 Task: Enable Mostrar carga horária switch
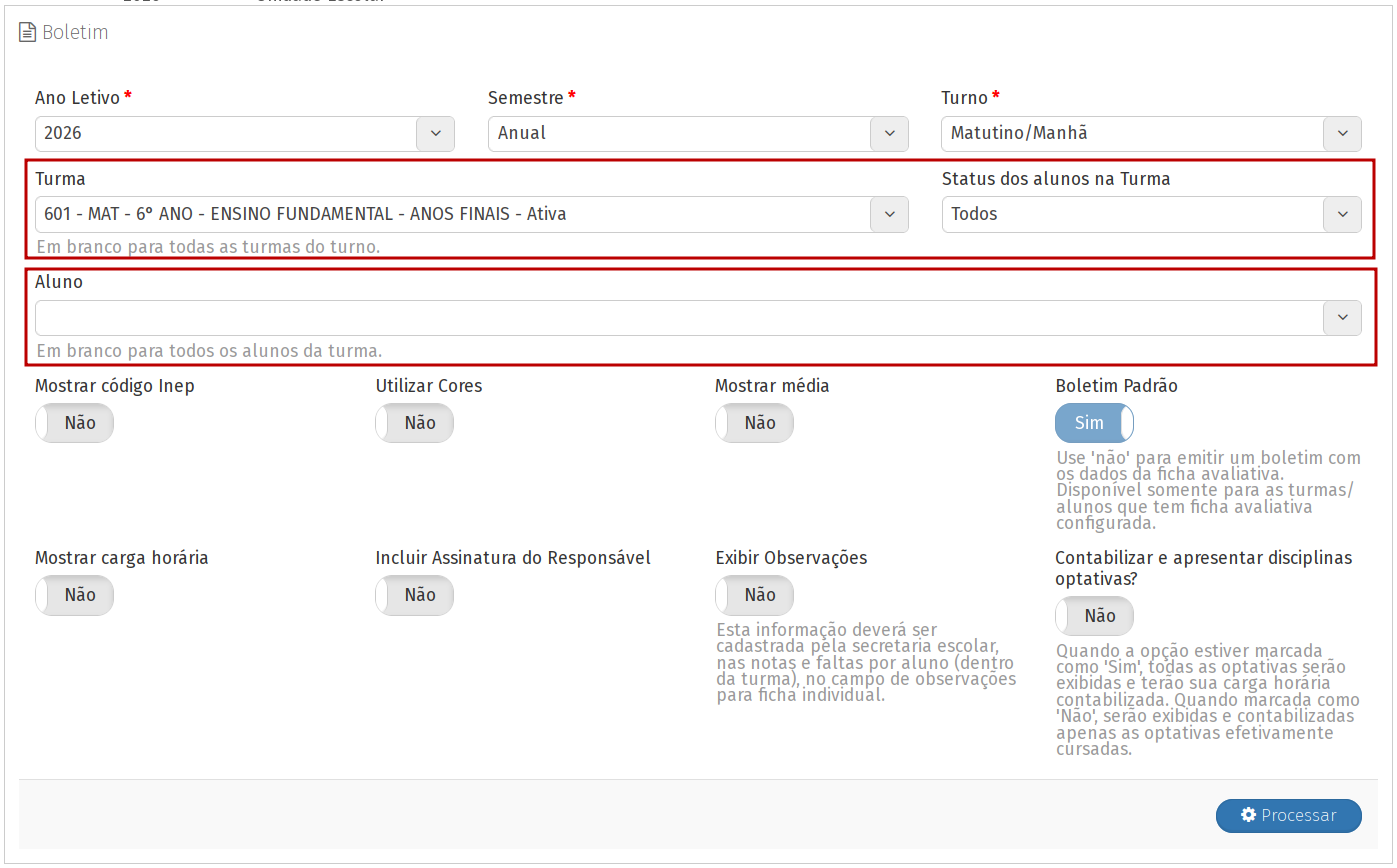(75, 595)
